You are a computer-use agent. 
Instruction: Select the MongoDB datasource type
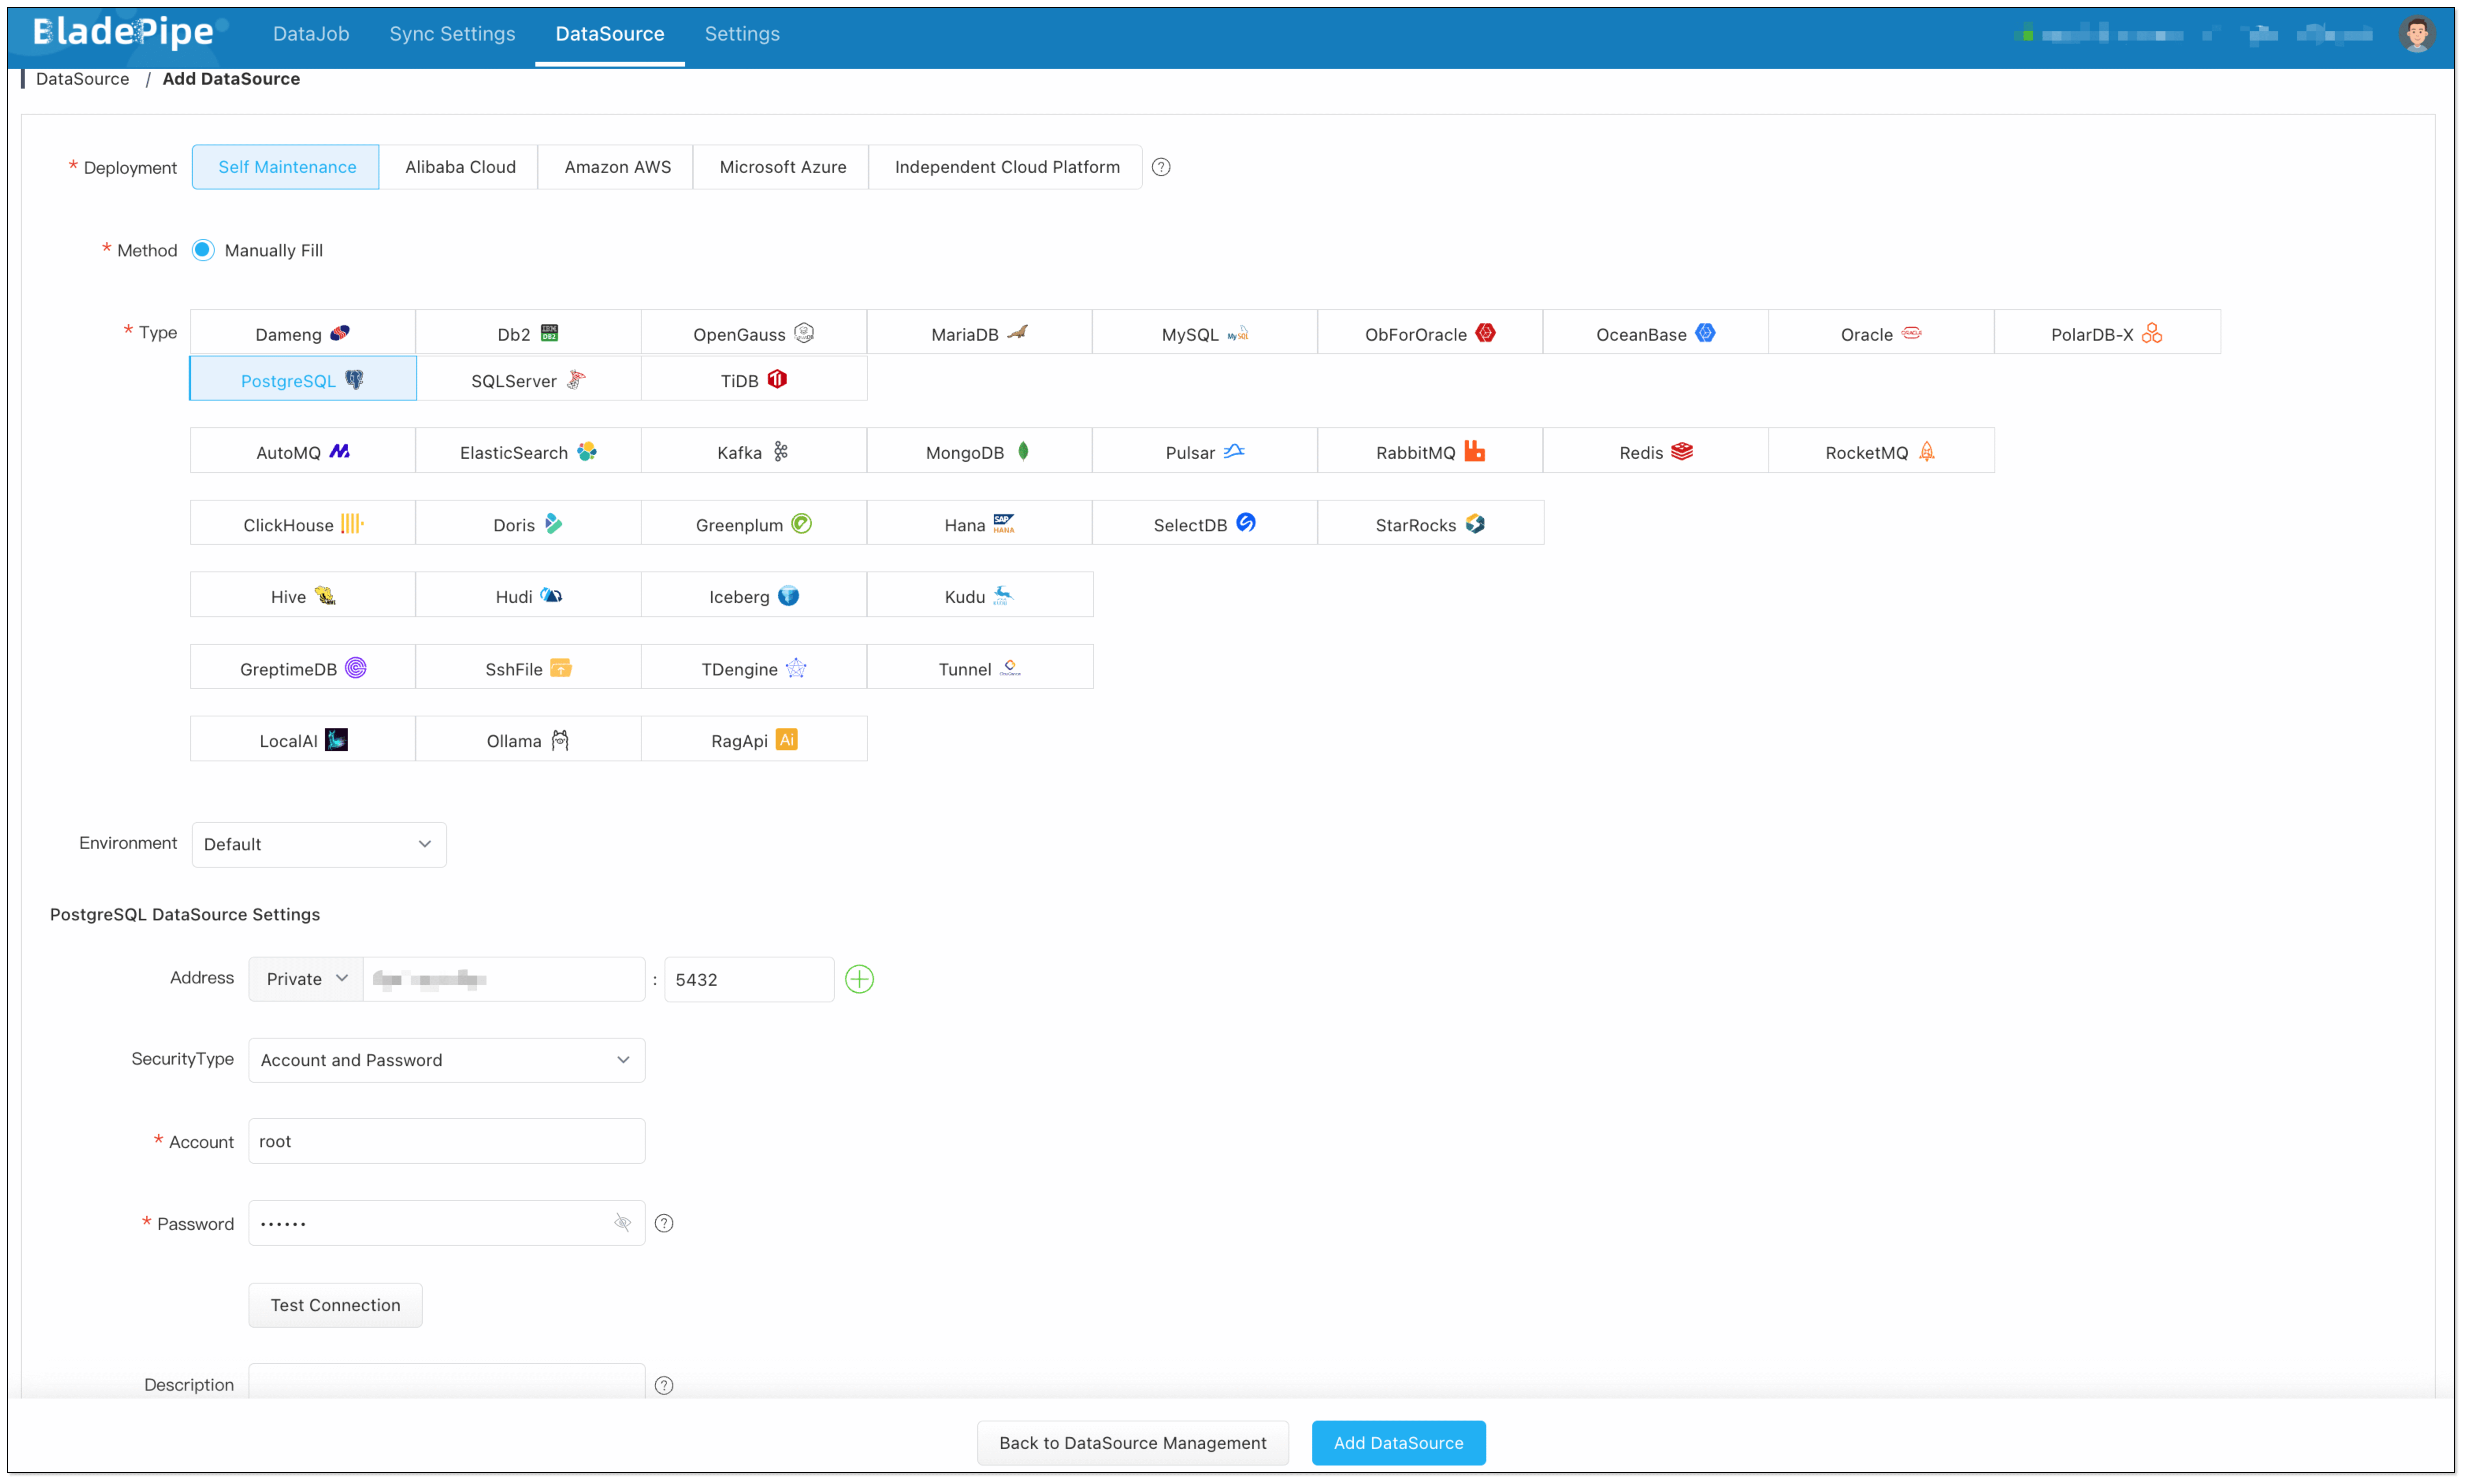(978, 452)
